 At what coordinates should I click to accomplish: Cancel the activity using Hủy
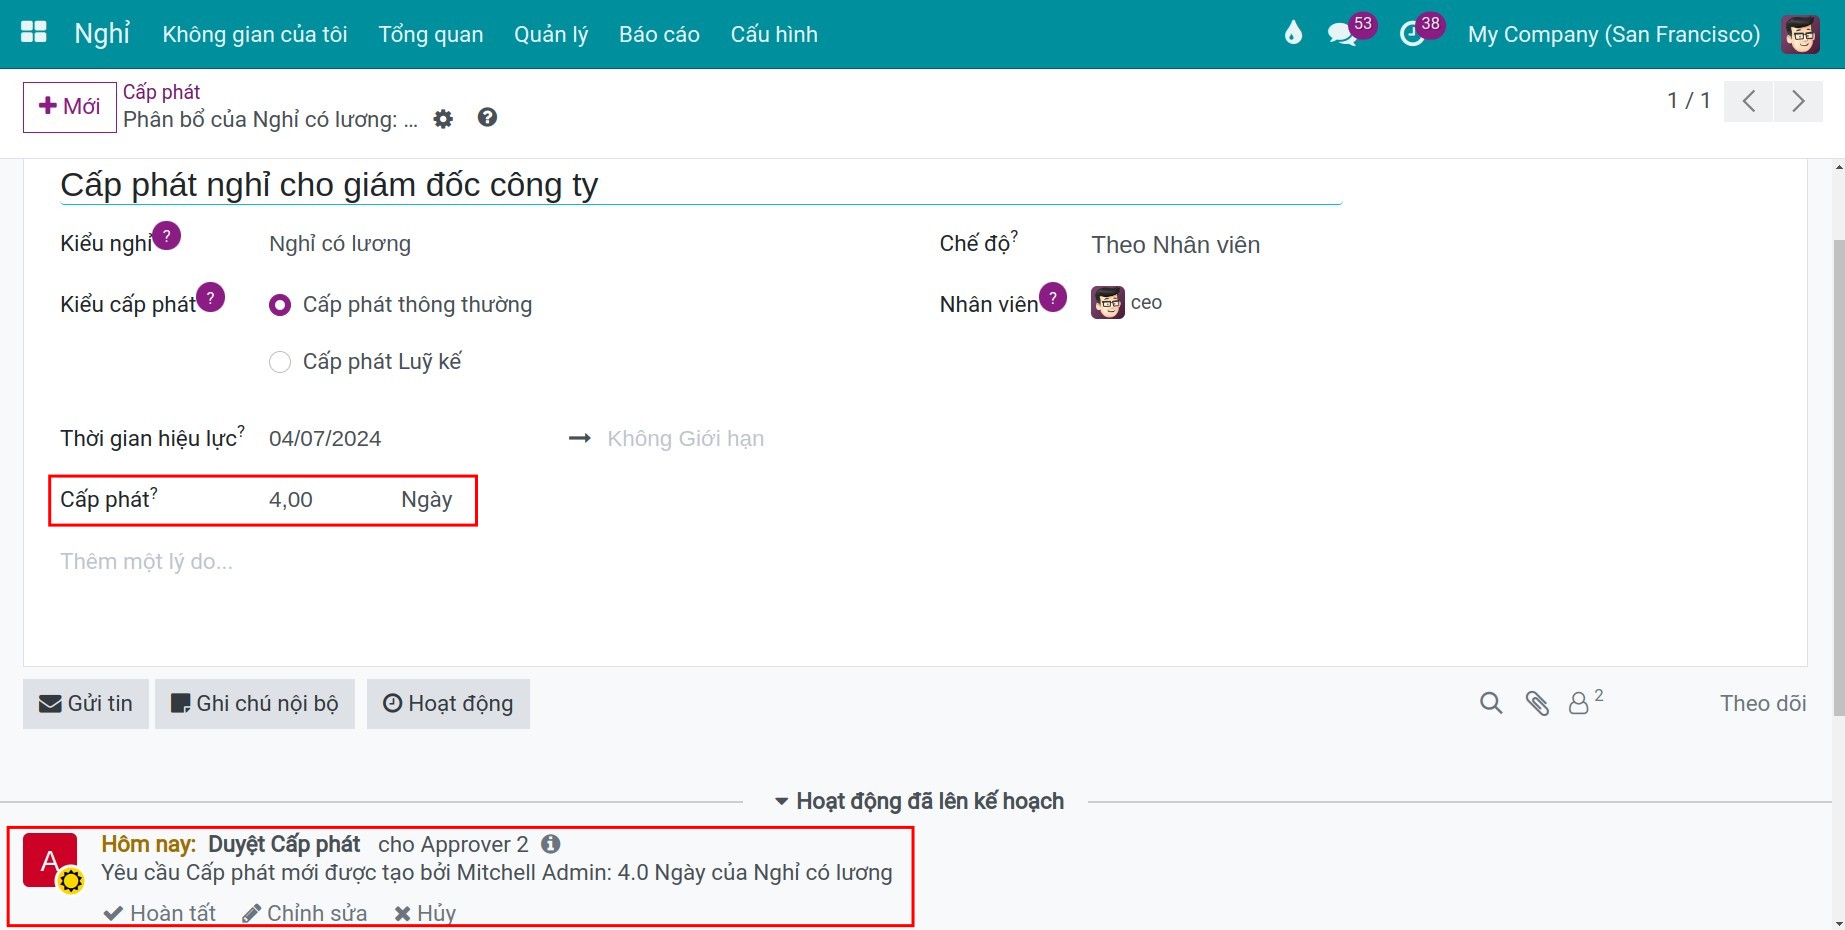(425, 913)
